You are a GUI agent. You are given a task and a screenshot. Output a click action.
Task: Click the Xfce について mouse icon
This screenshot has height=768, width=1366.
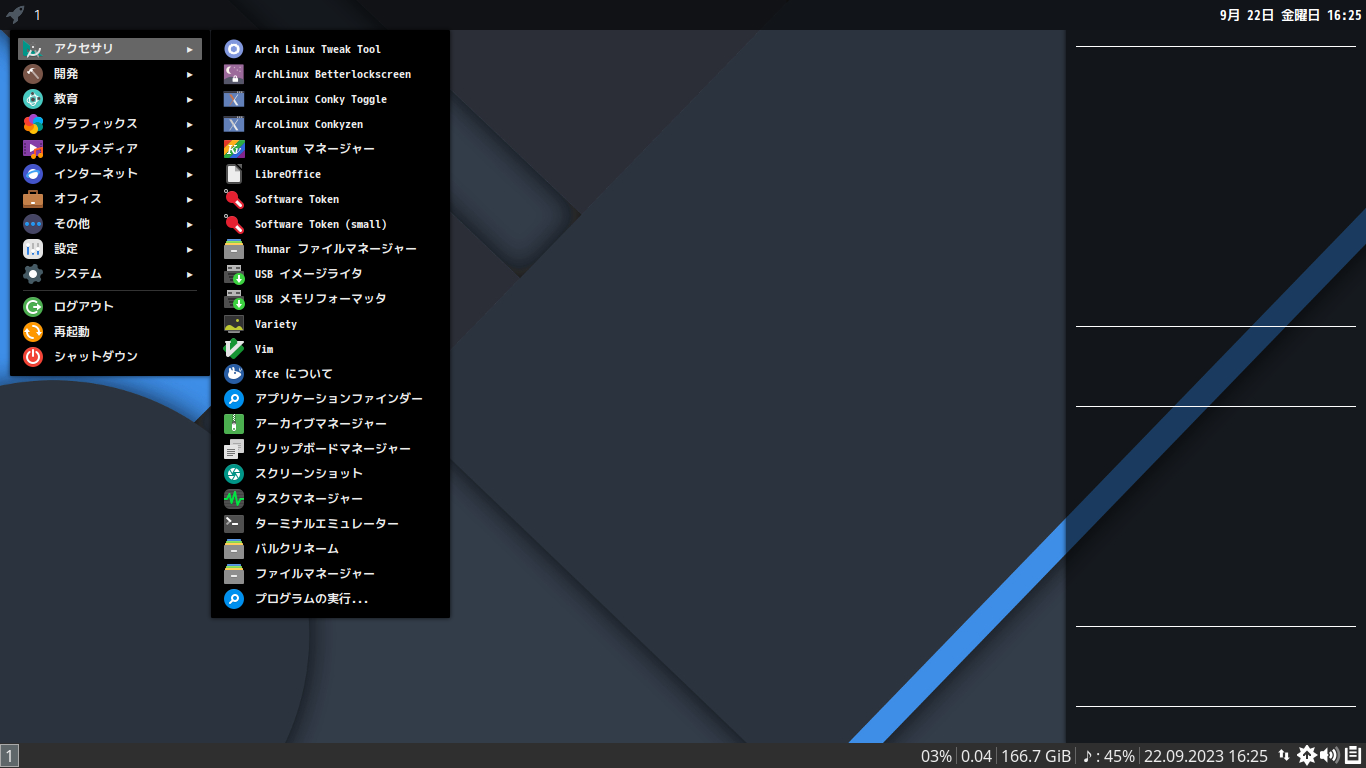[234, 374]
